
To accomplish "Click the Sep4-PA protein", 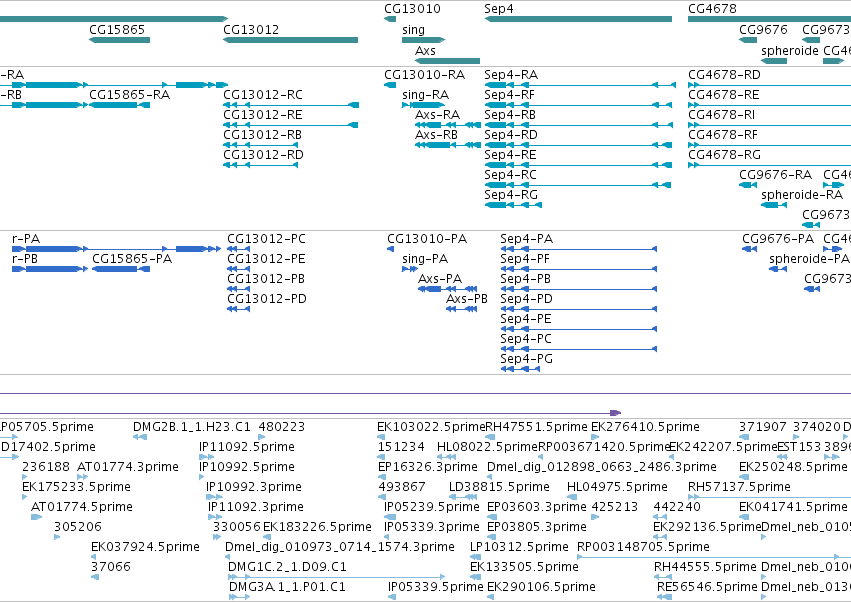I will pos(579,249).
